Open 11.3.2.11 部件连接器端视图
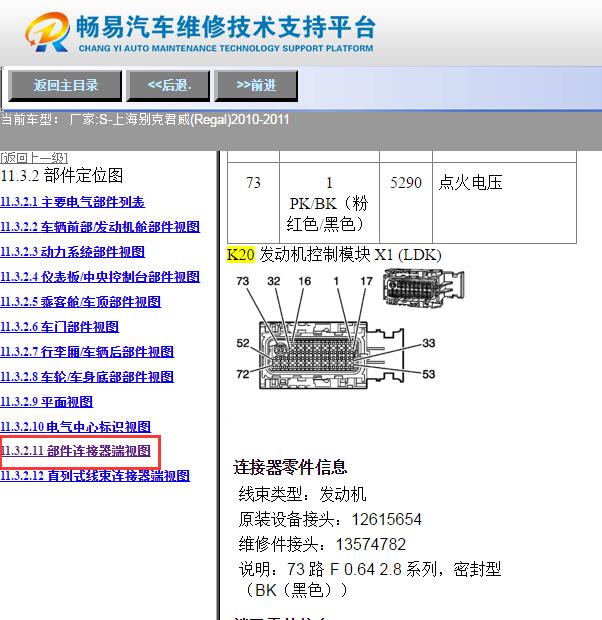The height and width of the screenshot is (620, 602). 76,451
